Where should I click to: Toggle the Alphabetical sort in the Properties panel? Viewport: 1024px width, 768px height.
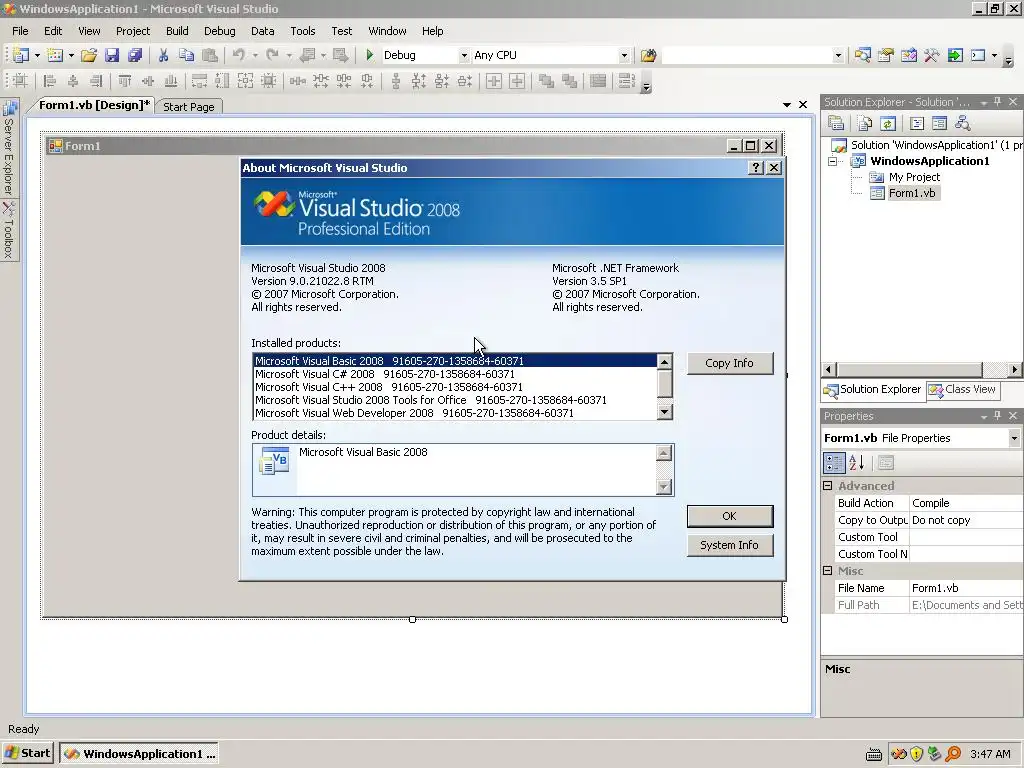click(x=857, y=463)
